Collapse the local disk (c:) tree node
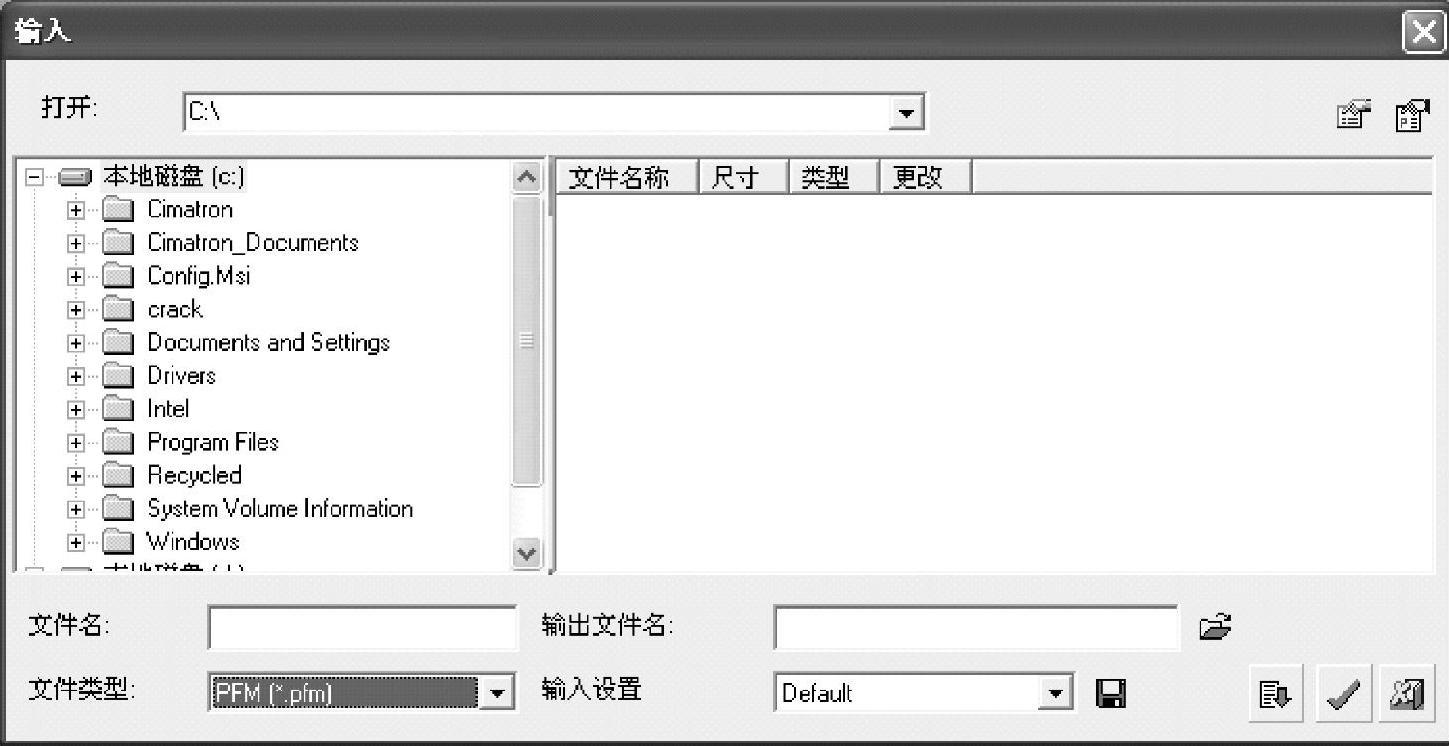Screen dimensions: 1449x746 point(34,177)
